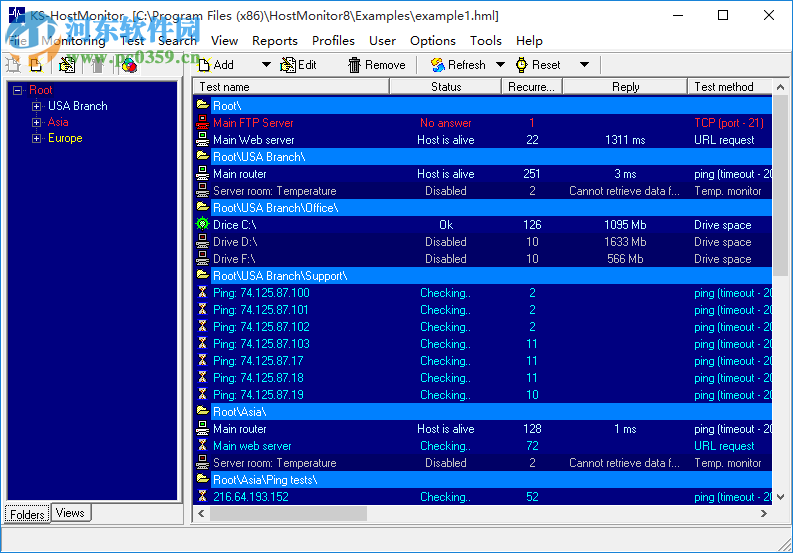
Task: Open the Reports menu
Action: click(274, 41)
